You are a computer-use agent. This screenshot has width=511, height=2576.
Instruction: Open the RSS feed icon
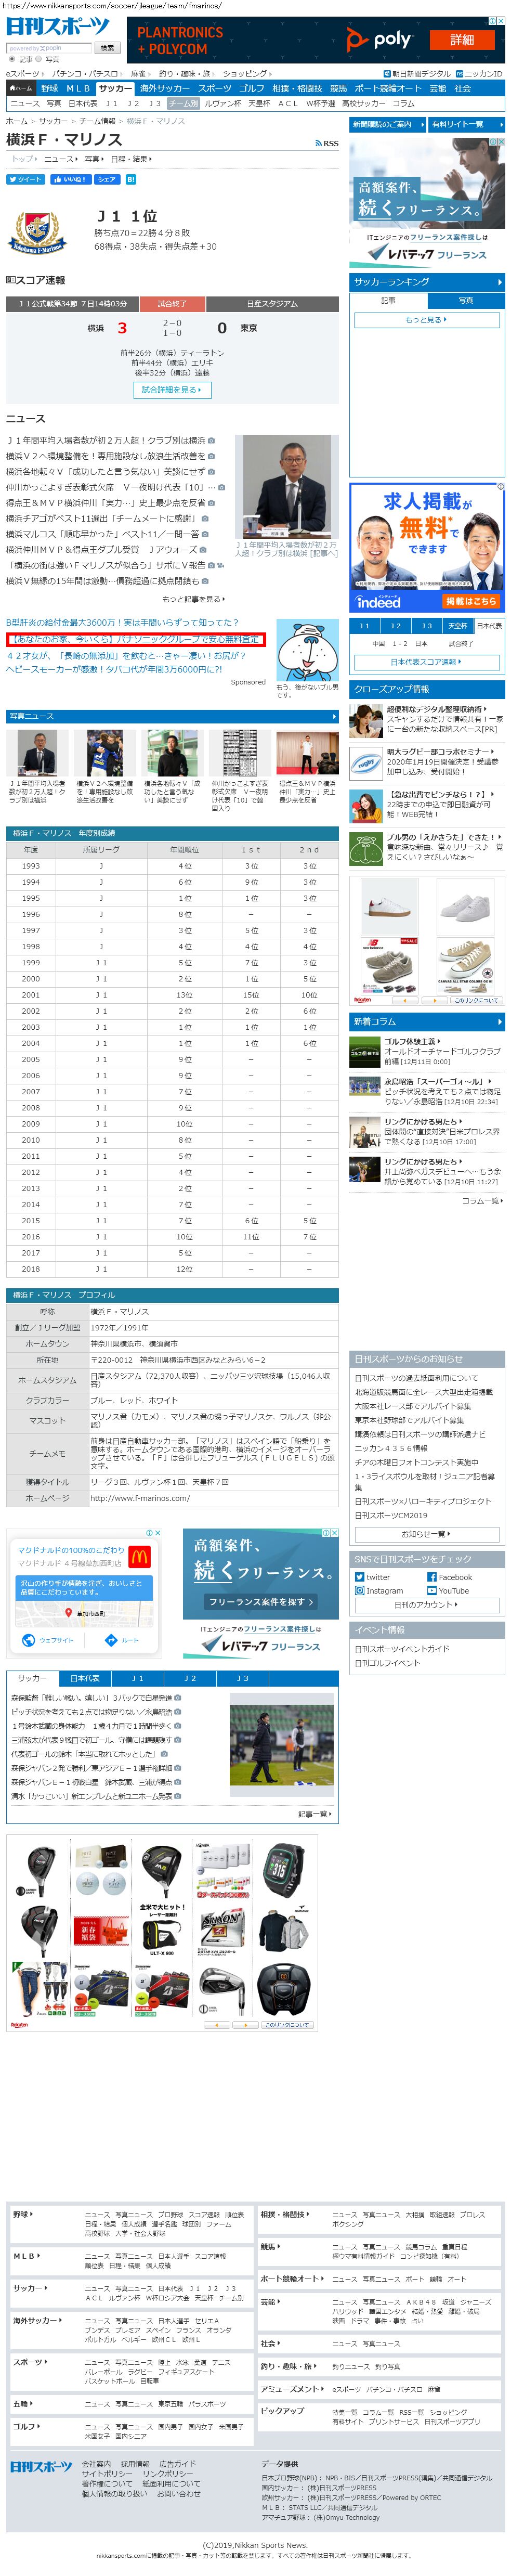(x=327, y=144)
